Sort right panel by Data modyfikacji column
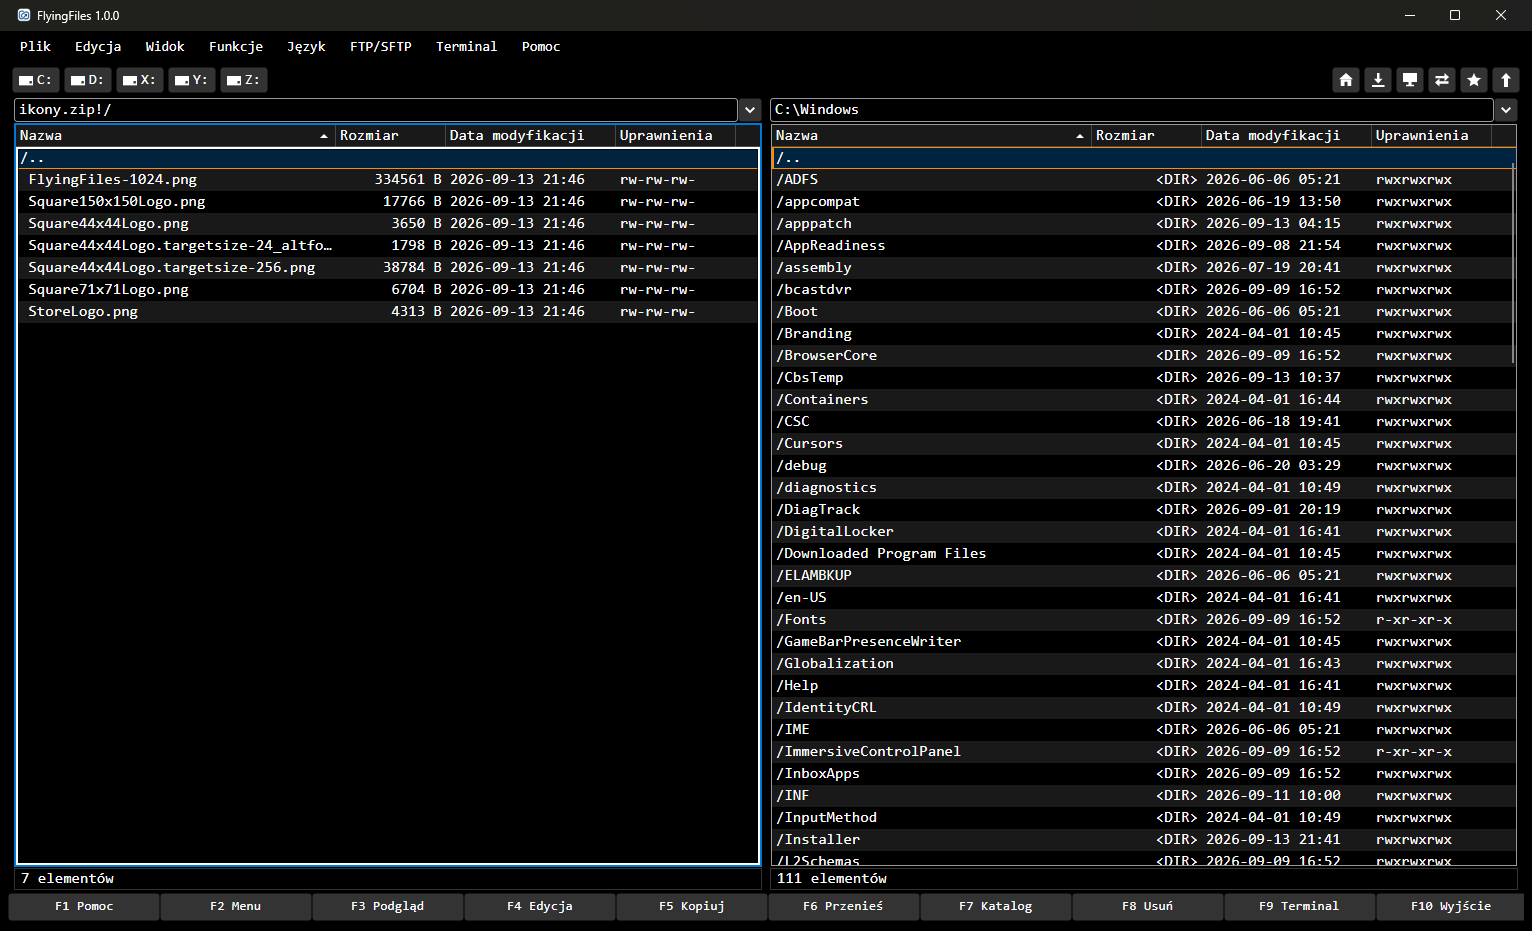This screenshot has width=1532, height=931. click(x=1286, y=135)
